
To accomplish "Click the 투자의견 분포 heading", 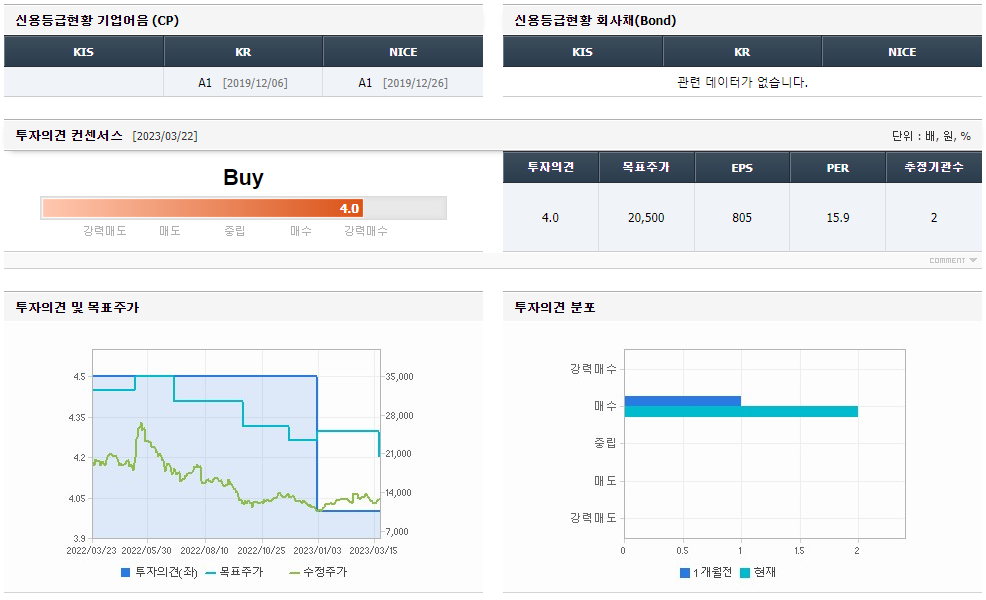I will click(555, 308).
